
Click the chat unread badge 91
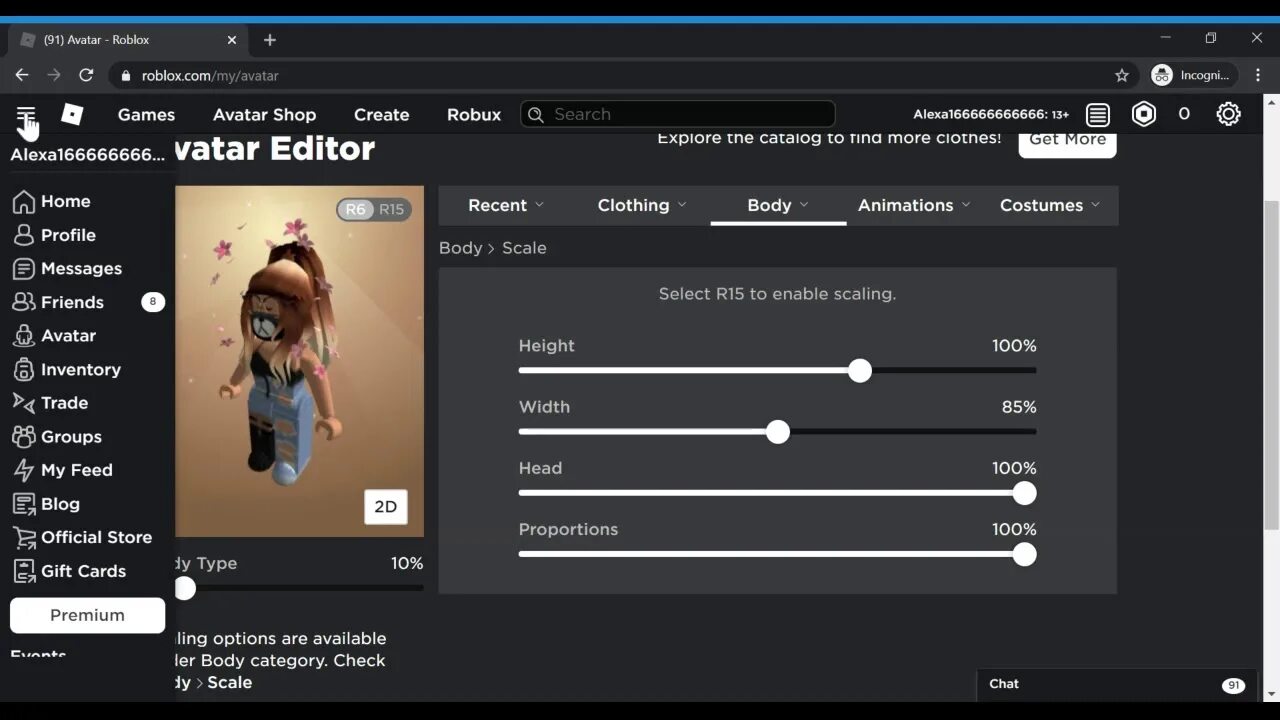click(x=1234, y=685)
